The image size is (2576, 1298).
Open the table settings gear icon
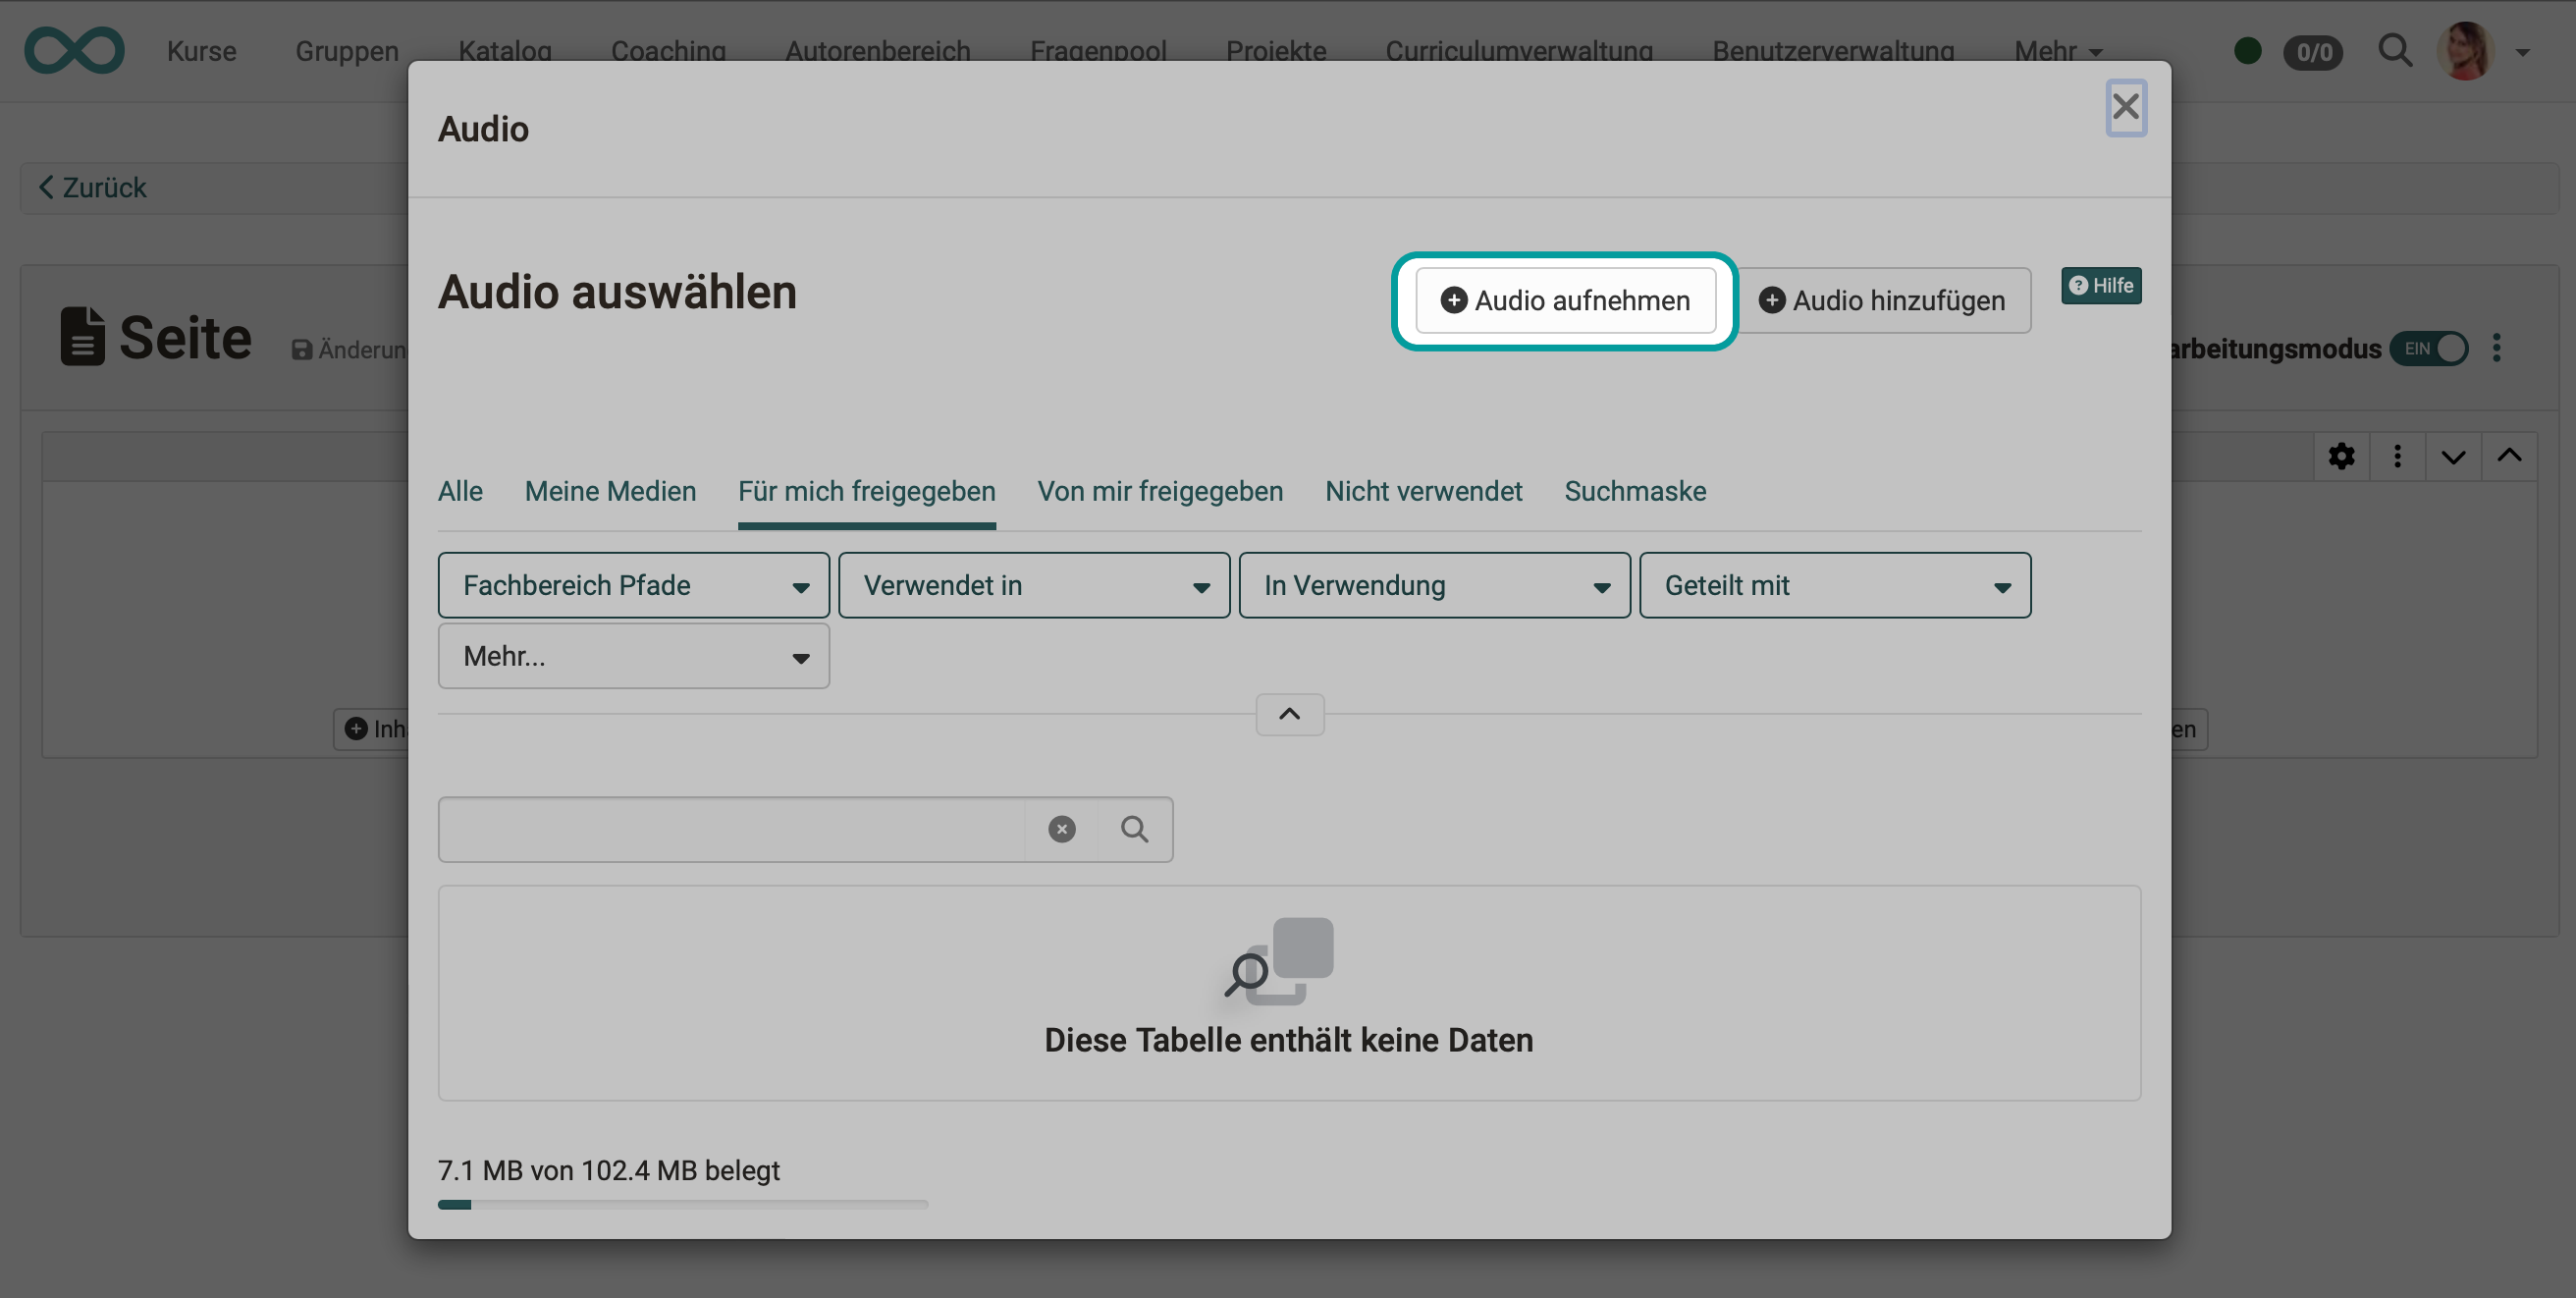coord(2341,456)
